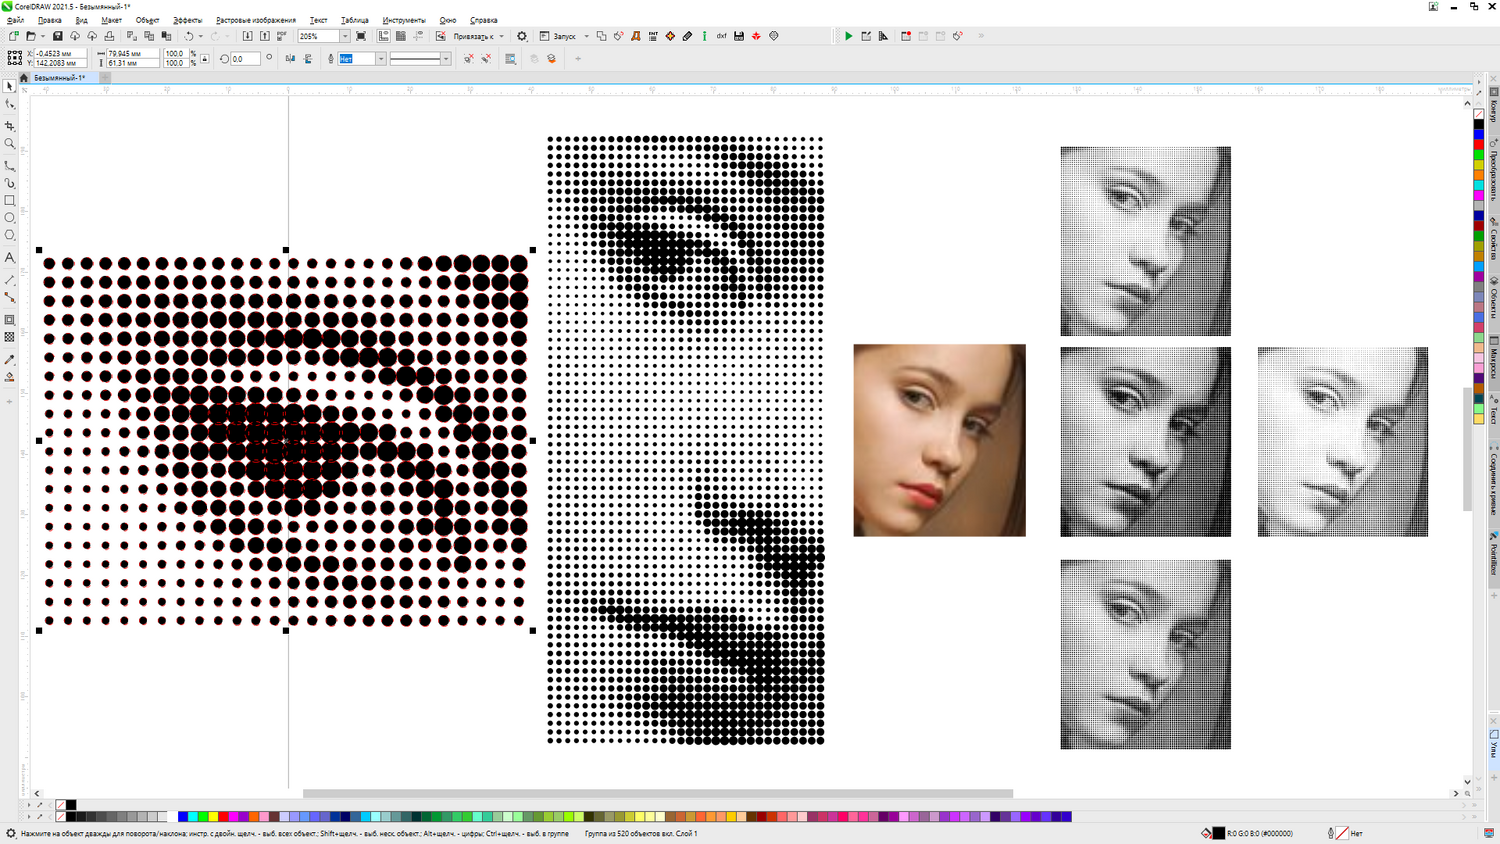
Task: Select the color portrait photo thumbnail
Action: 939,440
